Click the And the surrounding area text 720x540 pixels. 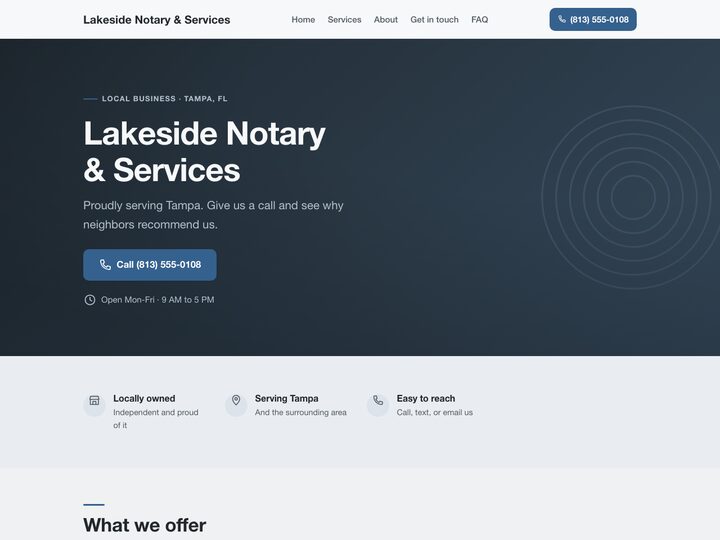(301, 412)
